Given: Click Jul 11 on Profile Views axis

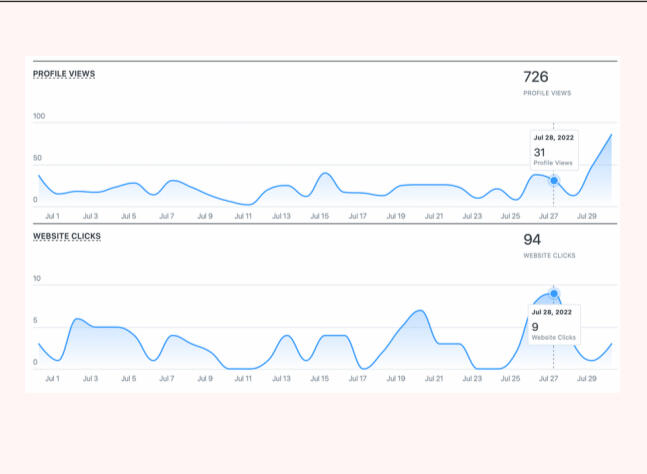Looking at the screenshot, I should (x=243, y=216).
